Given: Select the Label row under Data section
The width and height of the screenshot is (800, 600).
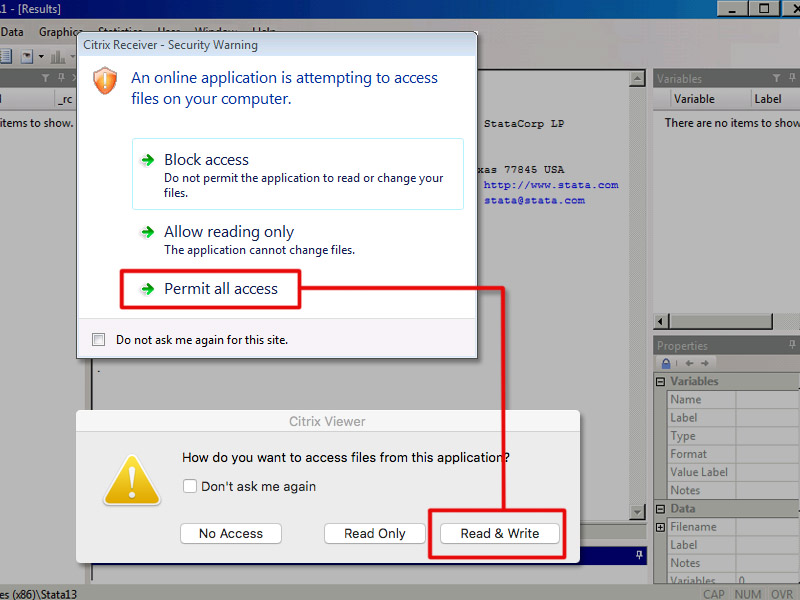Looking at the screenshot, I should [x=733, y=545].
